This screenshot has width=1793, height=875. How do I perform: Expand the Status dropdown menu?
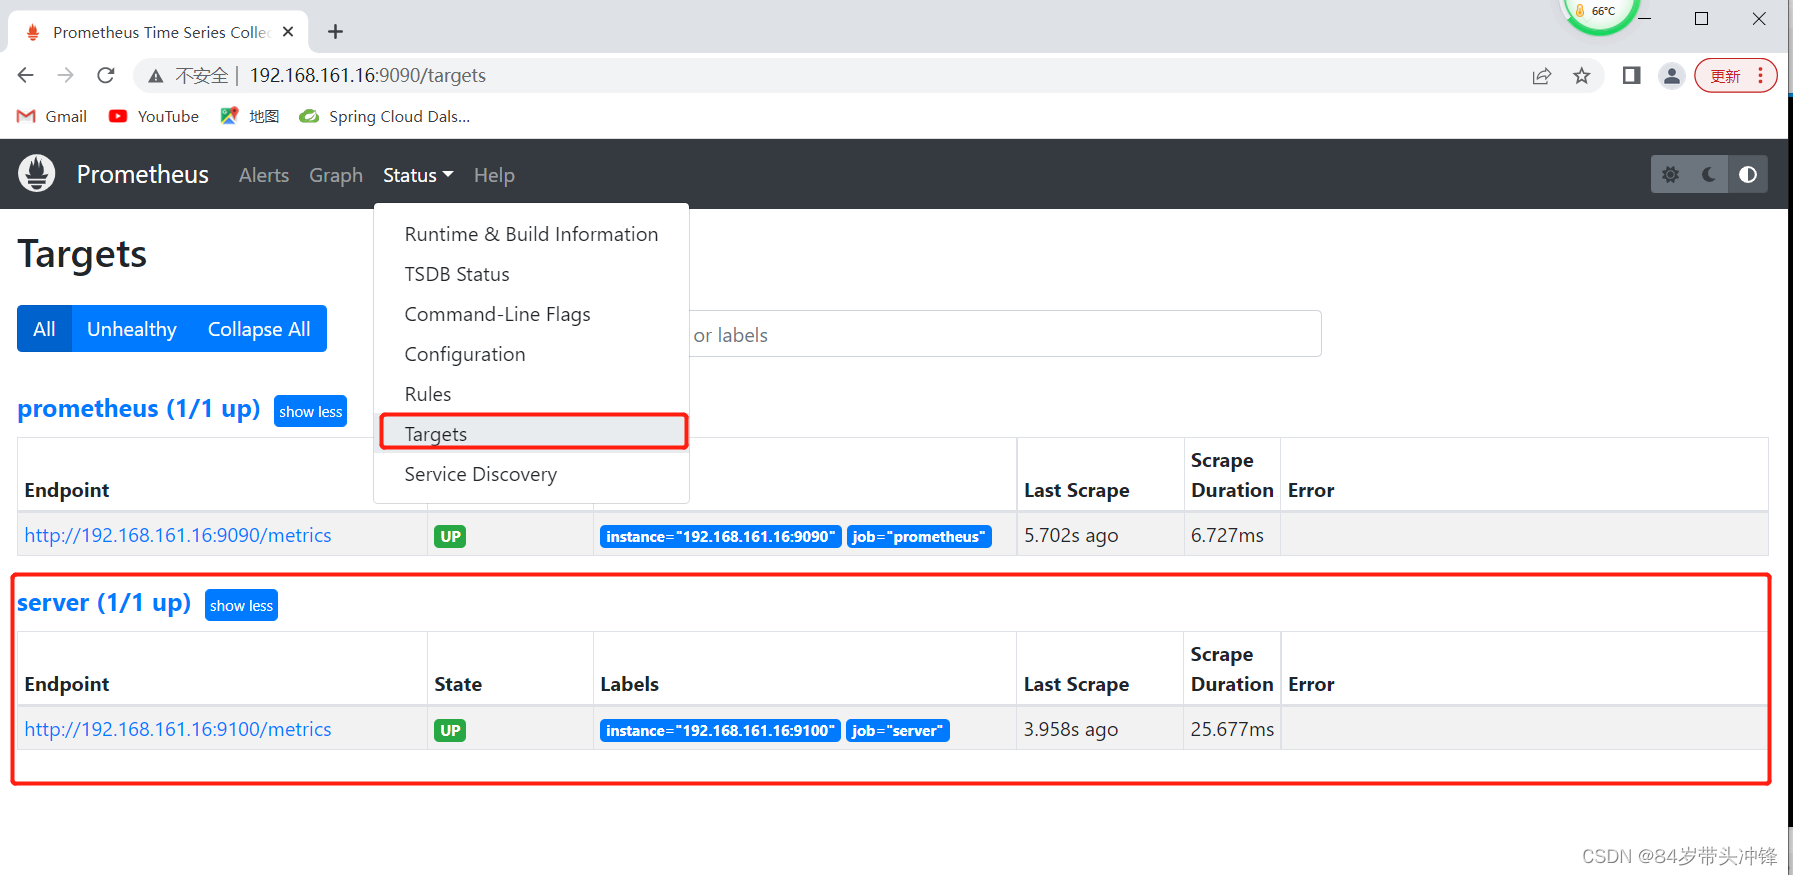(418, 175)
